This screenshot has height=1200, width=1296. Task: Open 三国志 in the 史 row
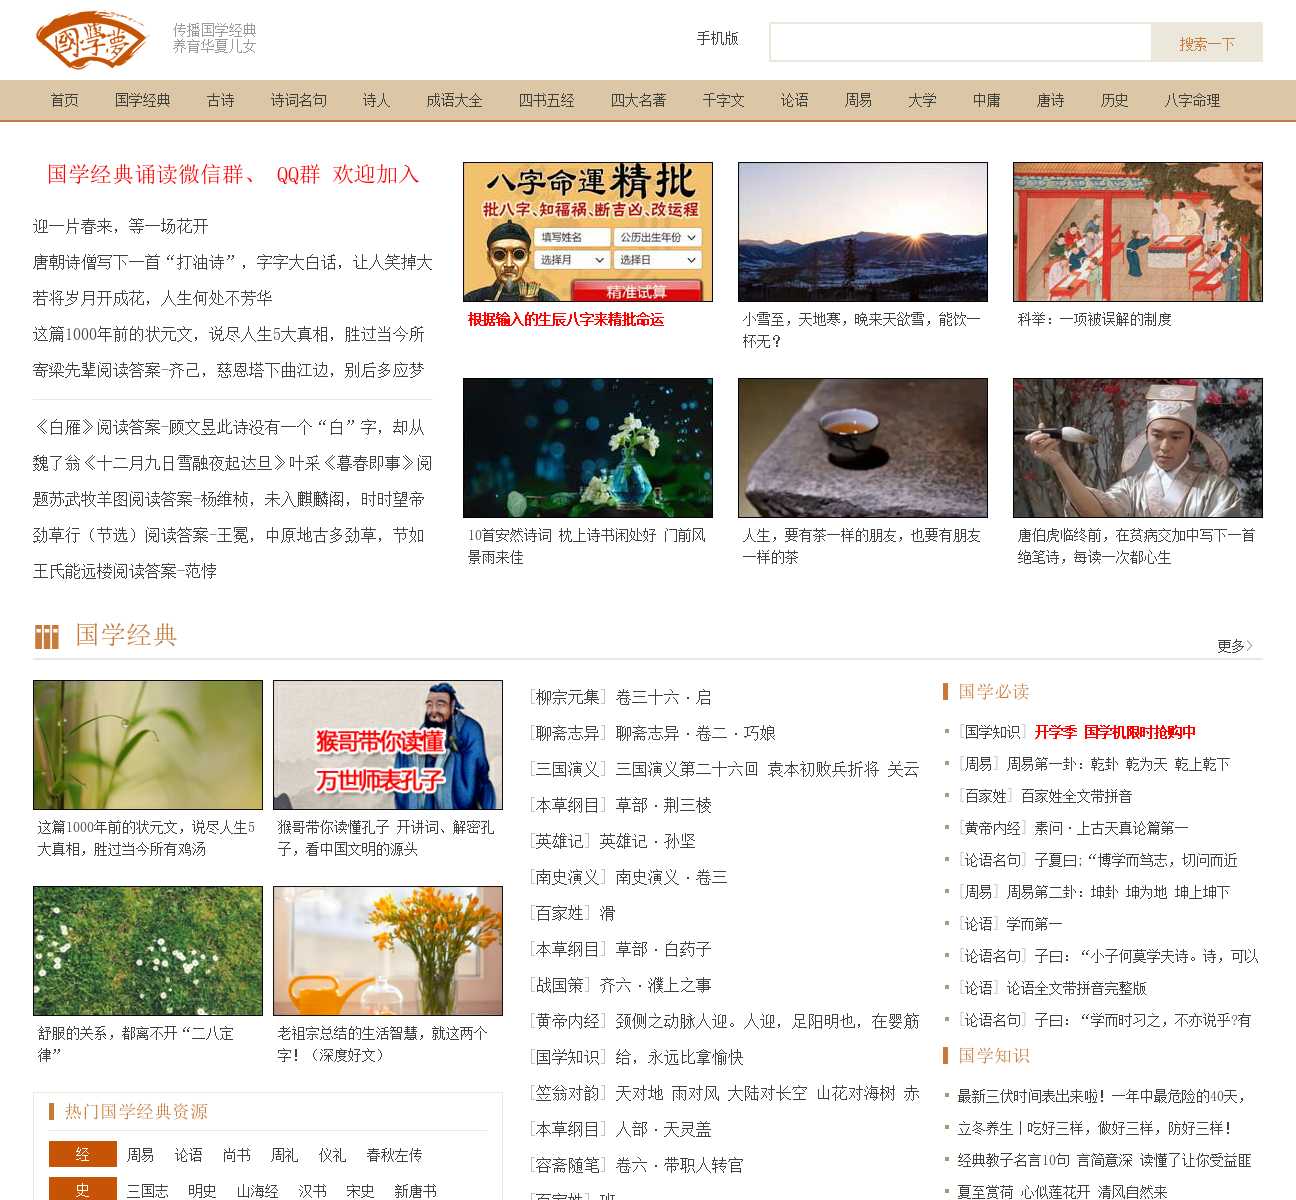point(147,1191)
